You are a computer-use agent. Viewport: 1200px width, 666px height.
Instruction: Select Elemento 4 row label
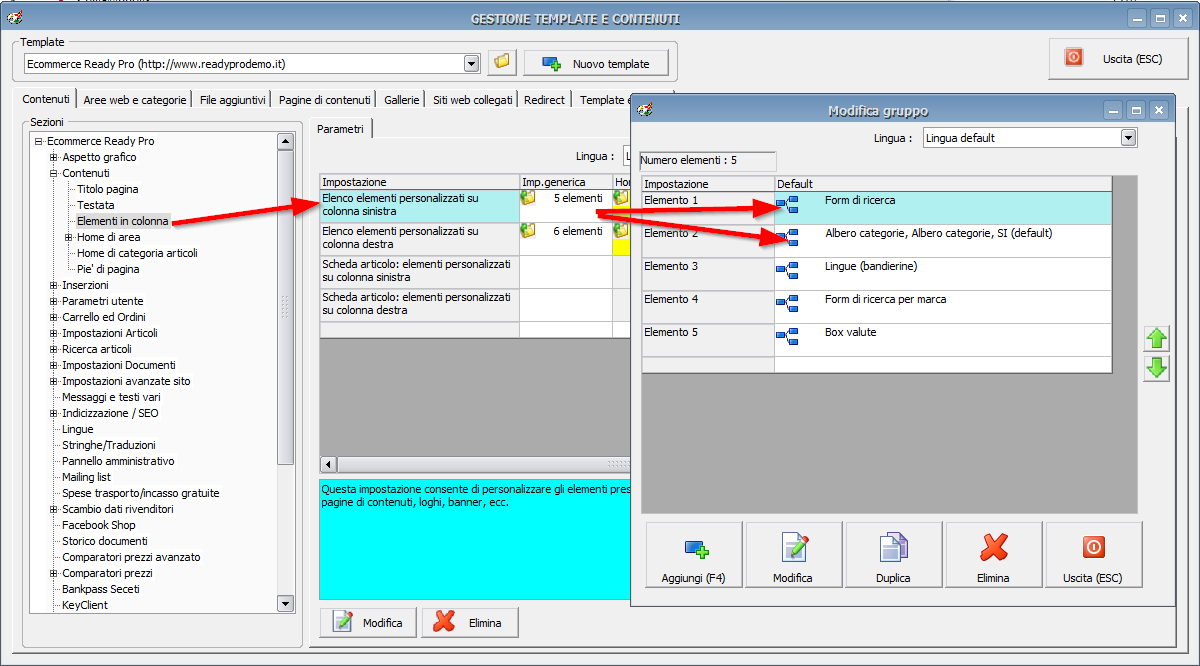708,307
